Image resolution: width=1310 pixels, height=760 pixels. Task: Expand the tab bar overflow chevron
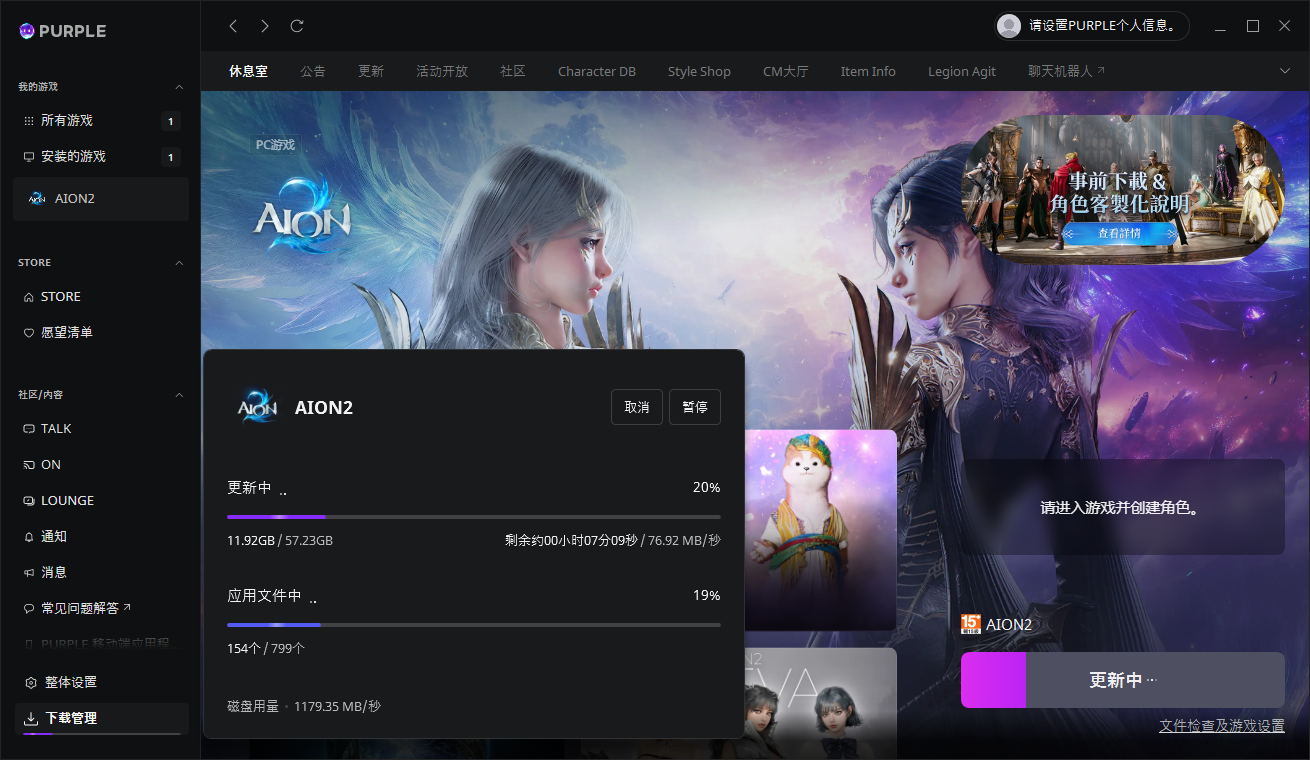1285,70
